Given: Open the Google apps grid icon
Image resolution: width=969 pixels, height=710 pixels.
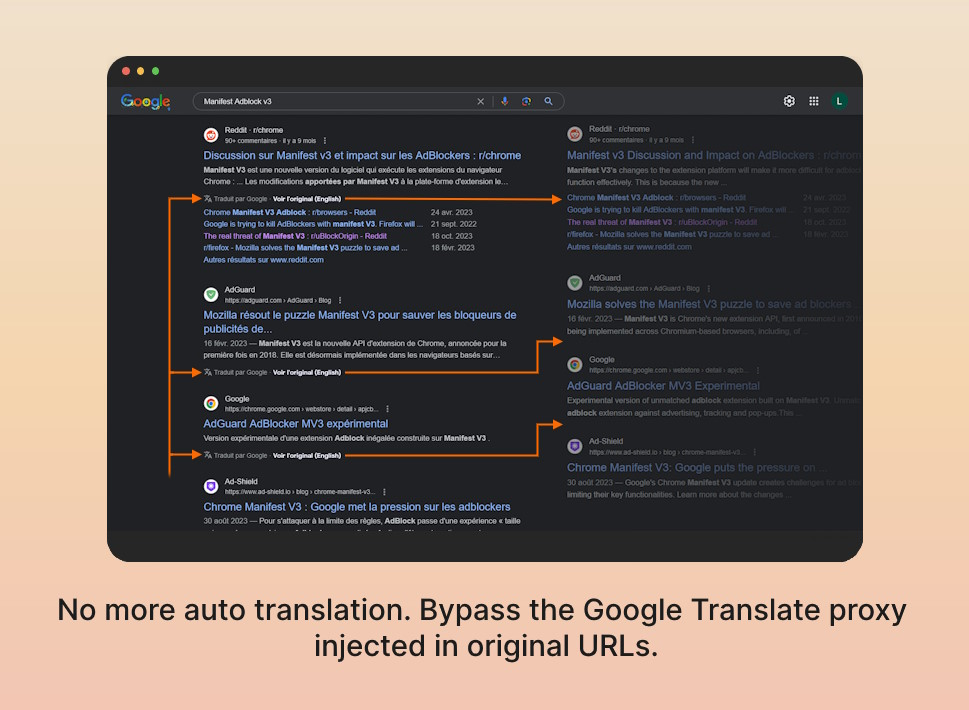Looking at the screenshot, I should click(x=814, y=101).
